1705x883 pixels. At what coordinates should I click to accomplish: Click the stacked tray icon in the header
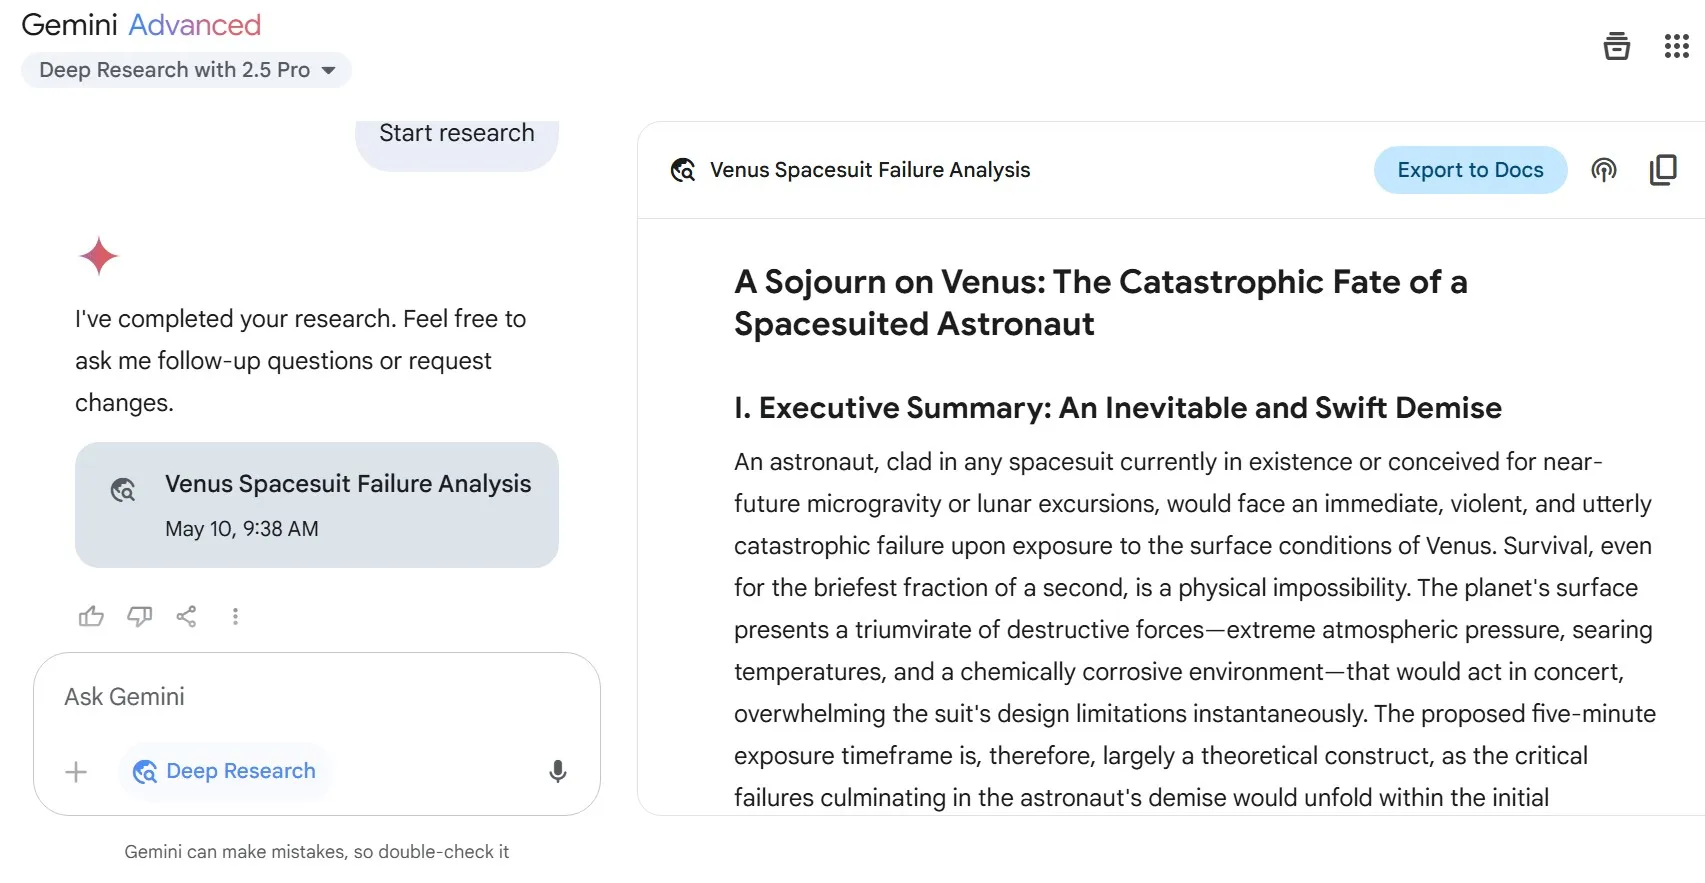pyautogui.click(x=1616, y=46)
